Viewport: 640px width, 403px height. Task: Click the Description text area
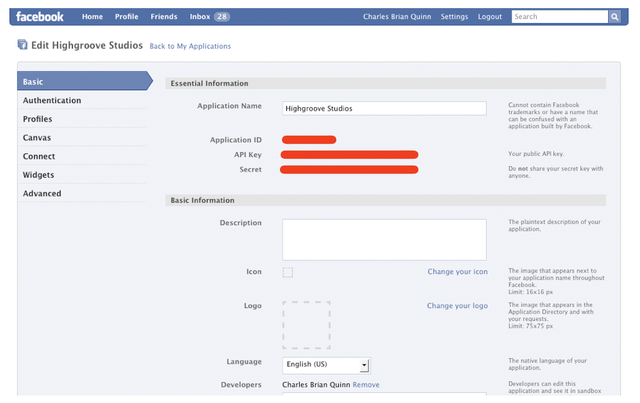click(384, 240)
